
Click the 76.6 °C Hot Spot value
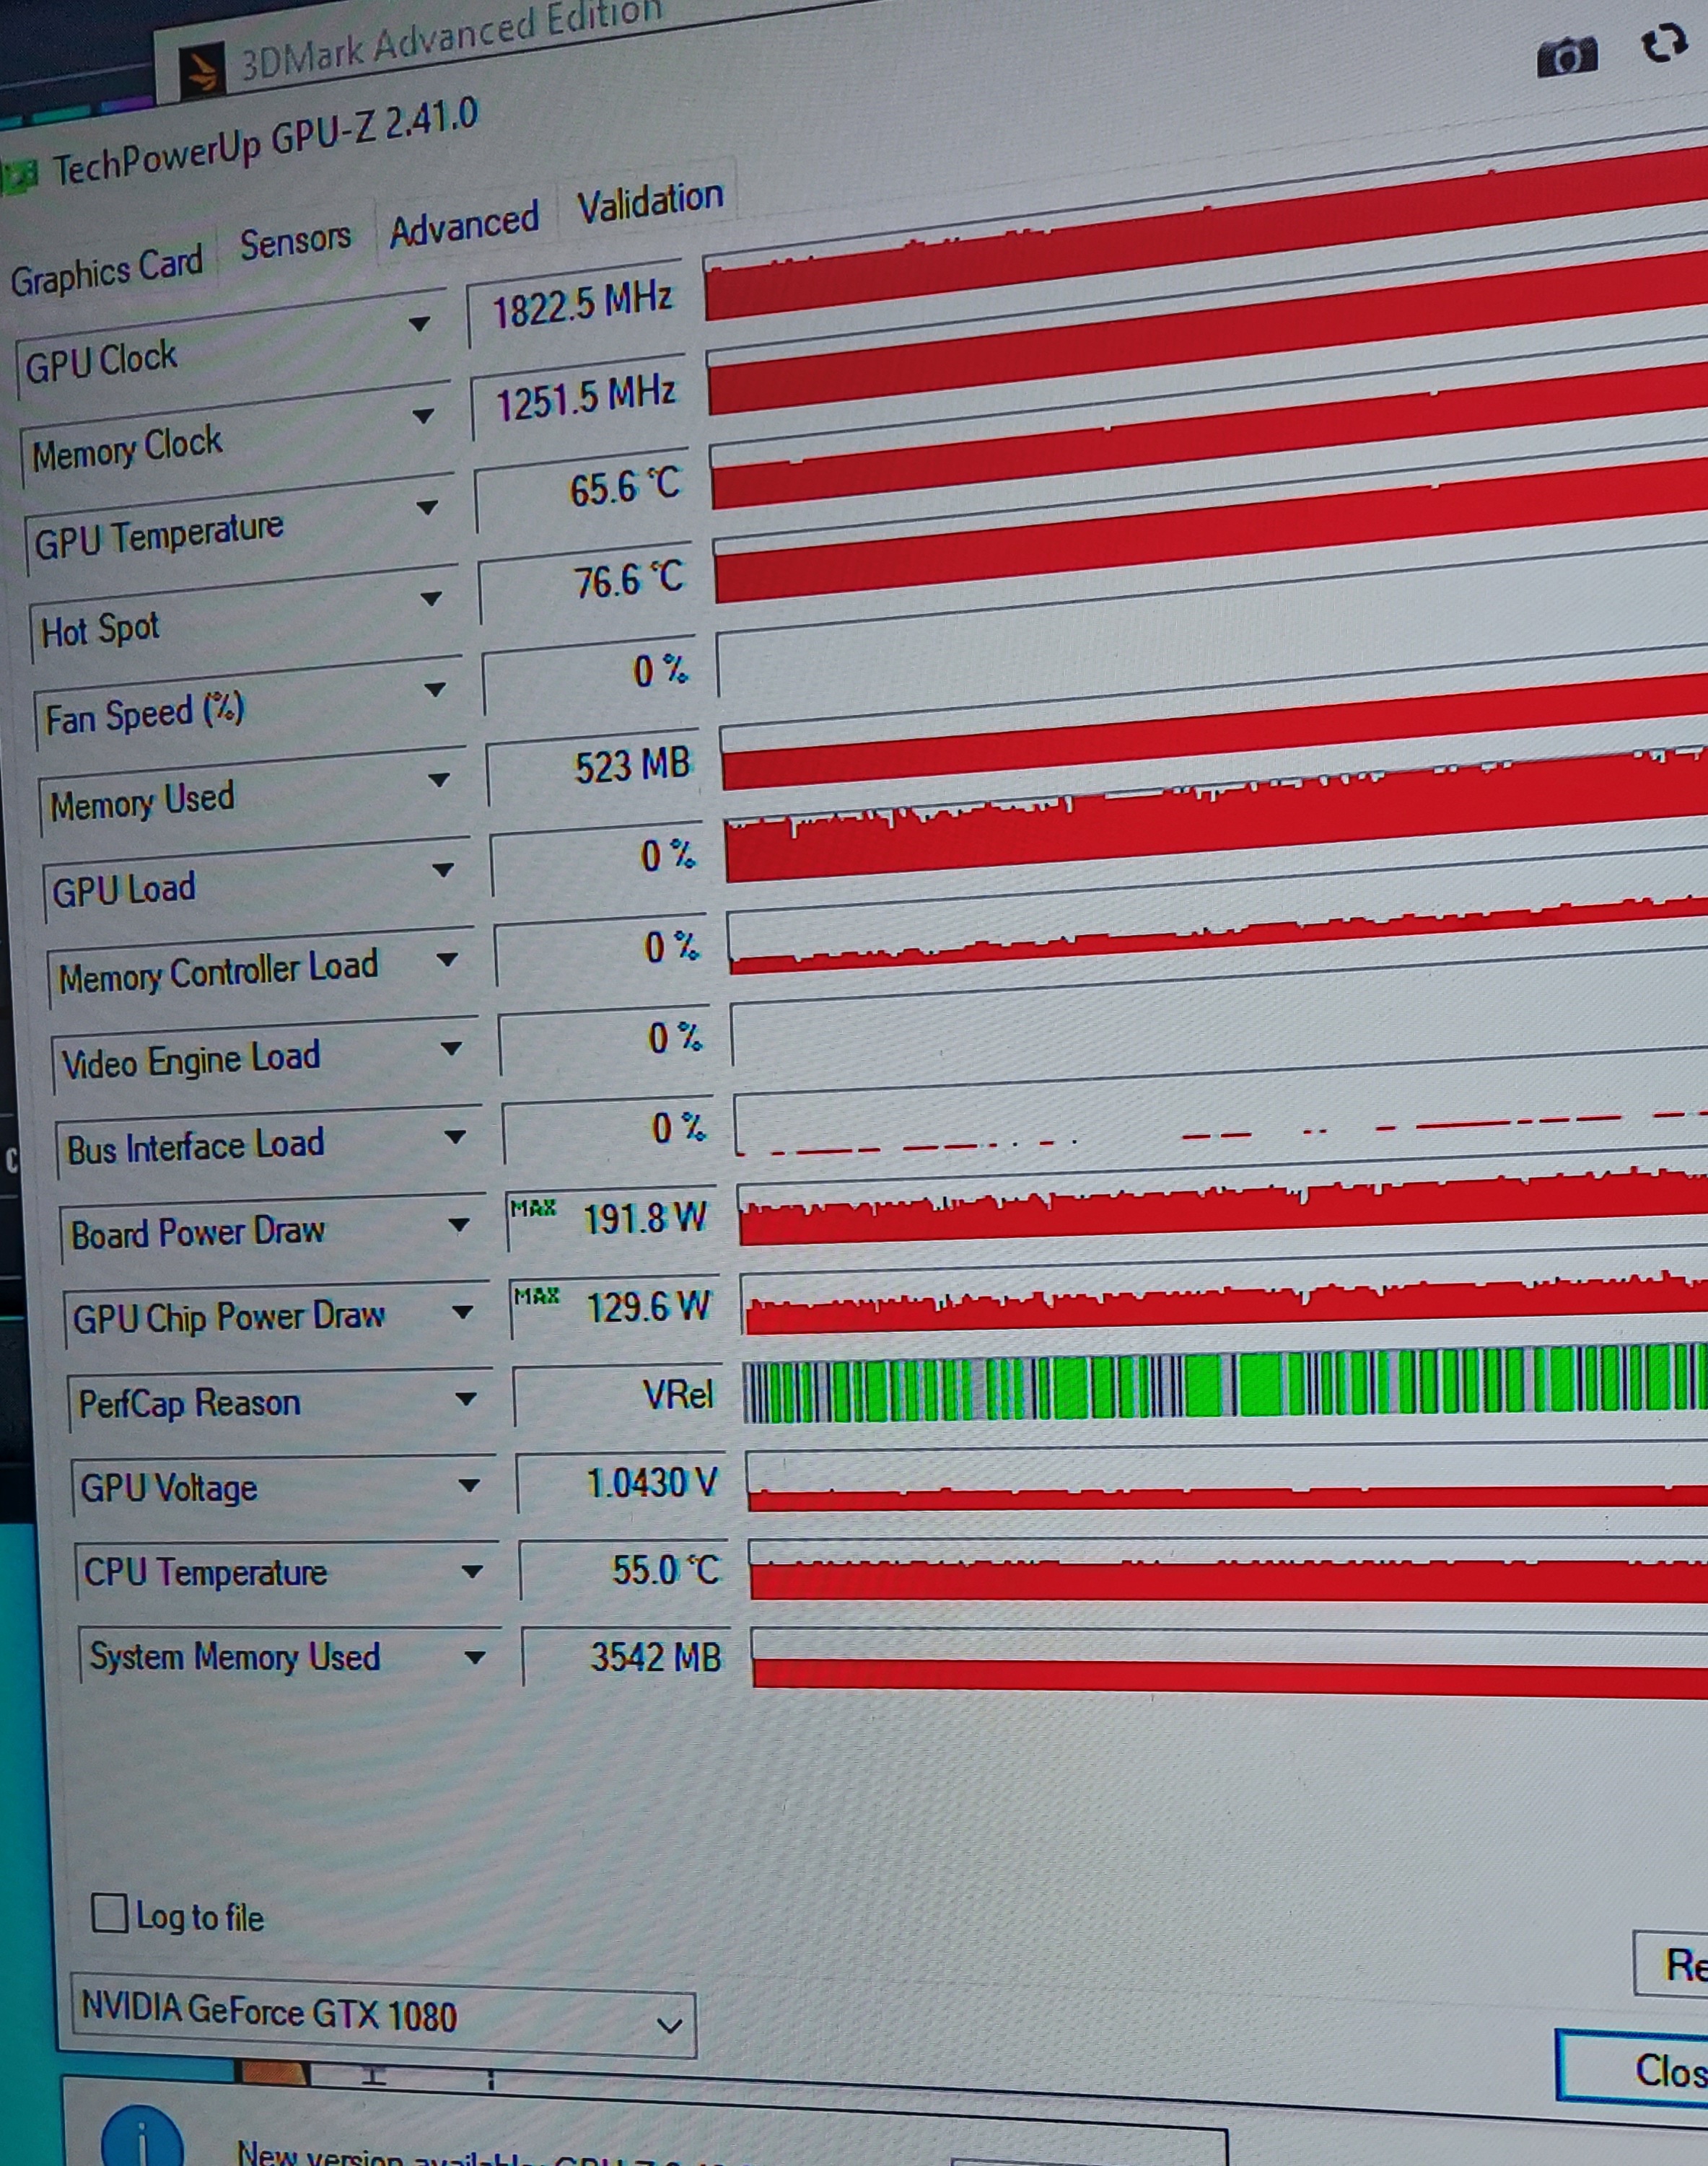point(629,580)
